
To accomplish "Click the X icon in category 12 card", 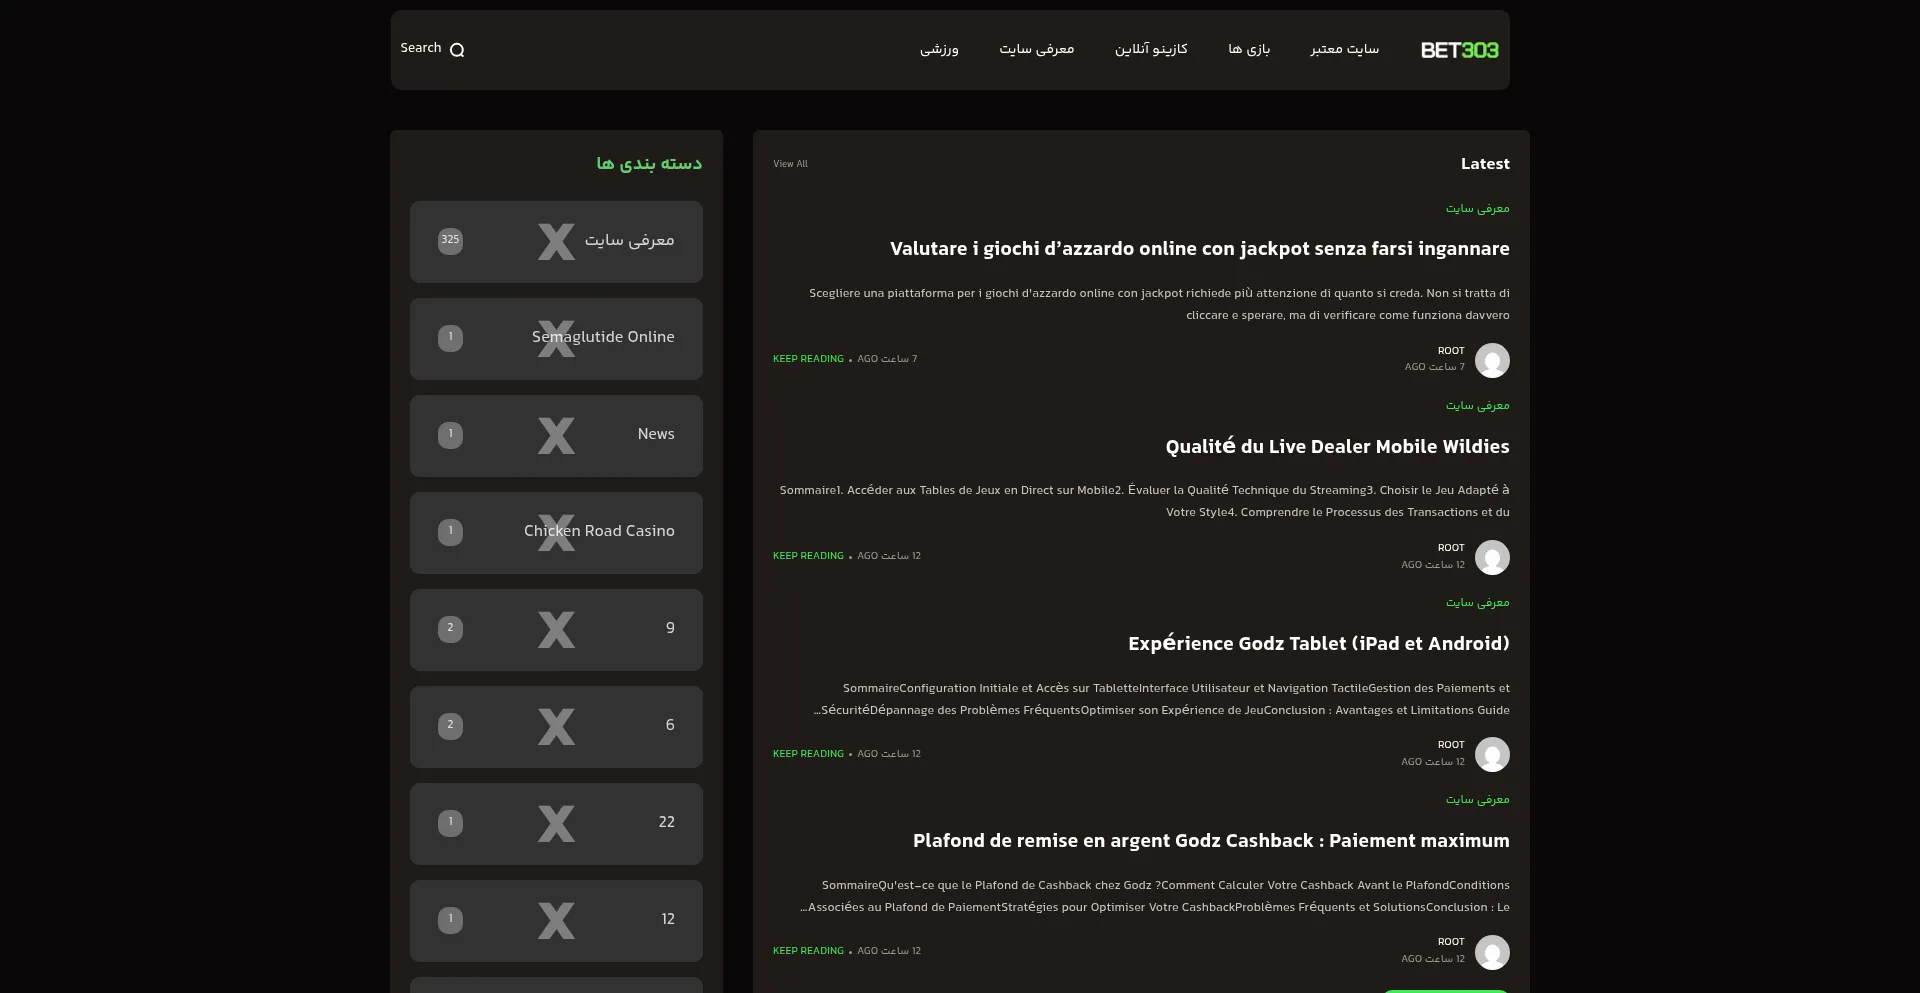I will tap(556, 921).
